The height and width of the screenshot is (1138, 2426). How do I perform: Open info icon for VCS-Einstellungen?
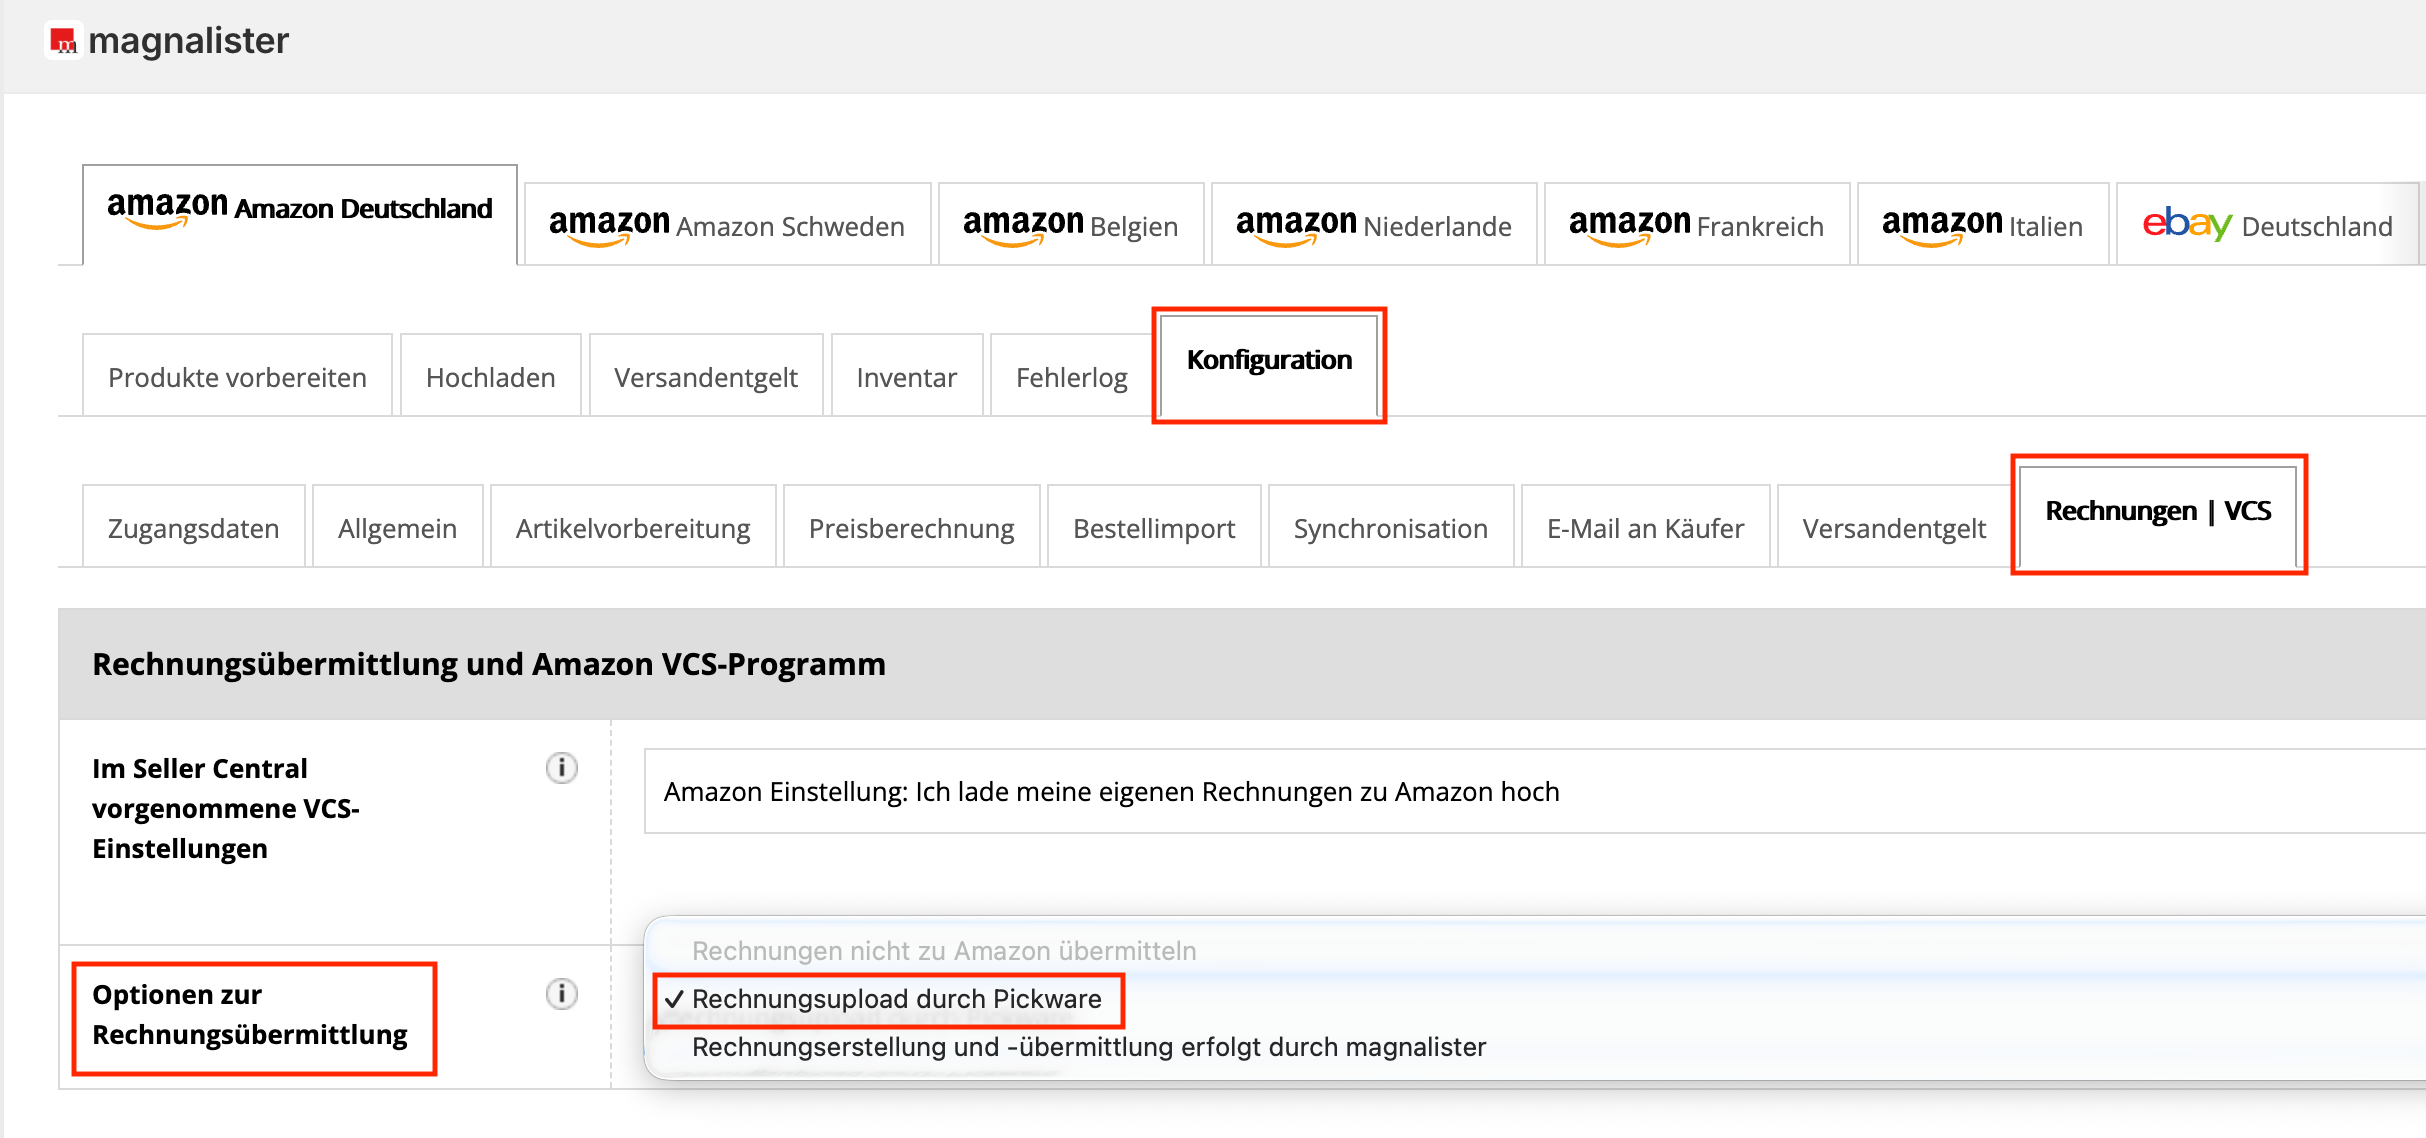561,768
